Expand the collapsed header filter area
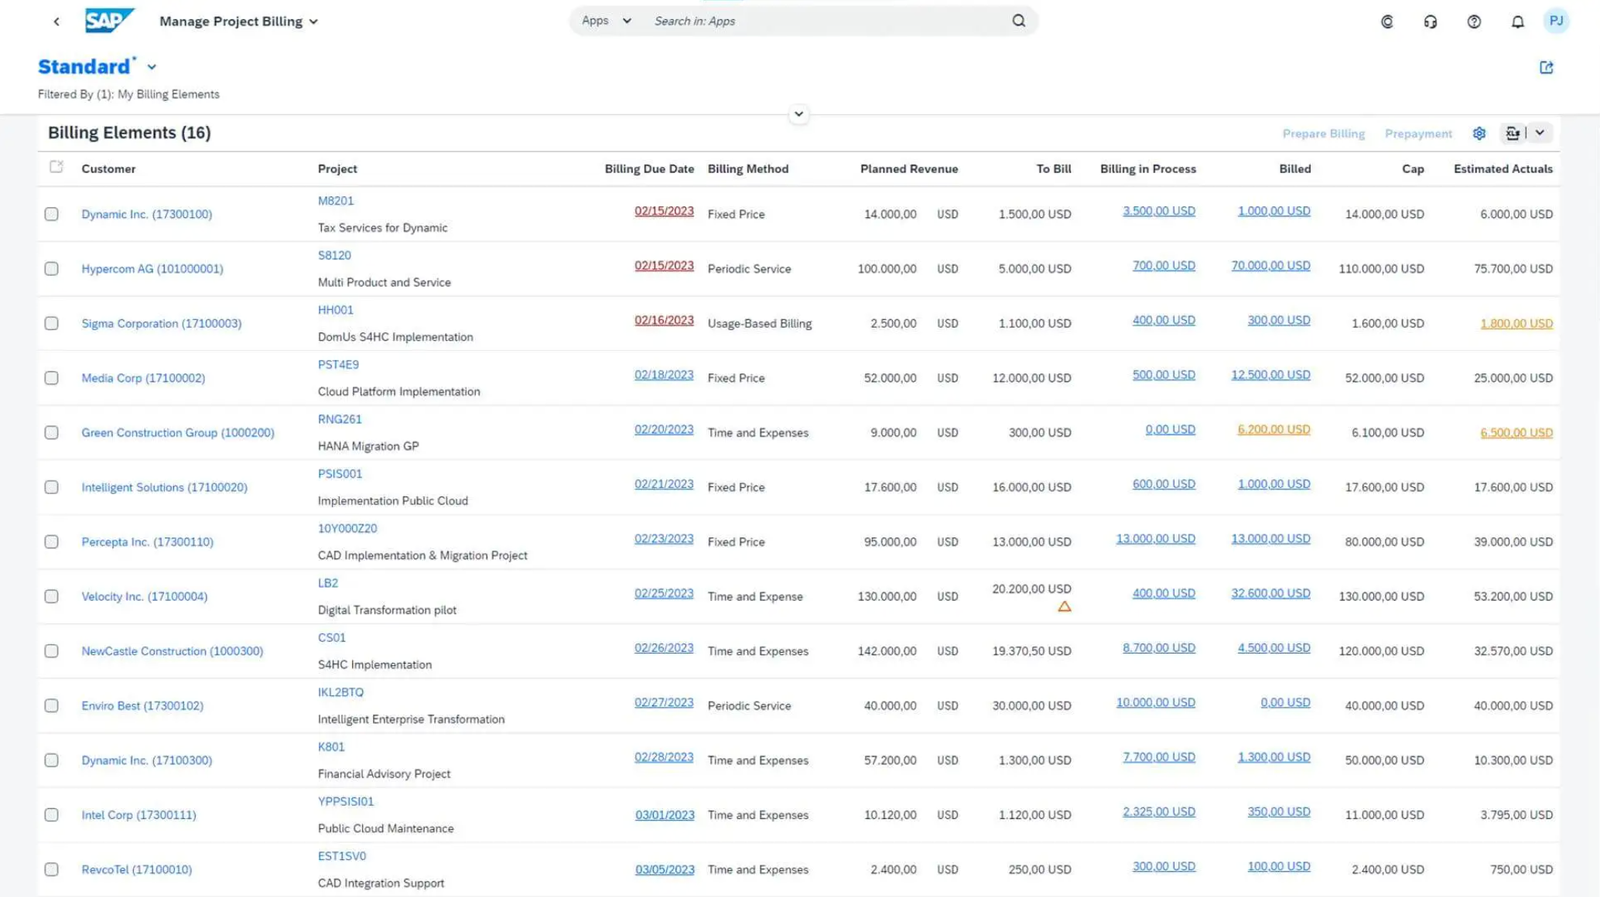1600x897 pixels. pyautogui.click(x=798, y=114)
